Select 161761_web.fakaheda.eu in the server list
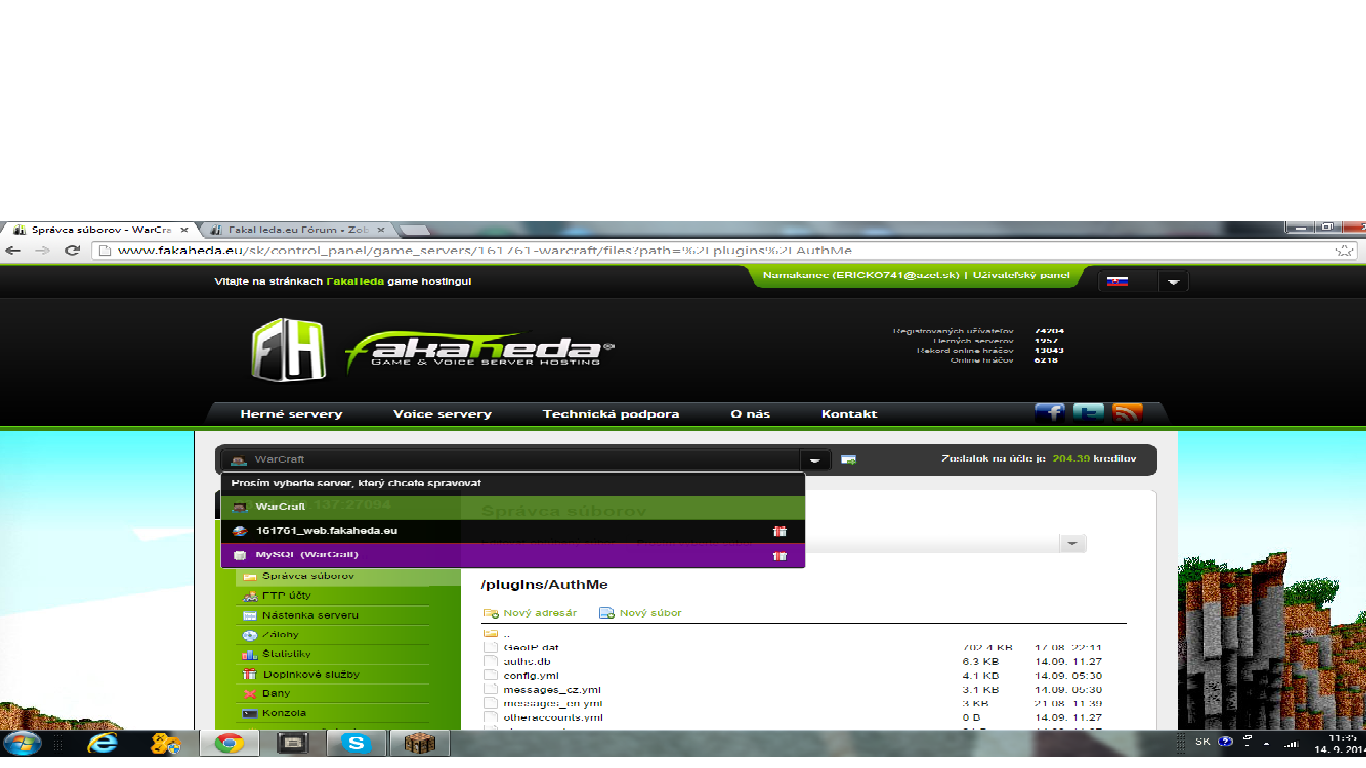 tap(512, 531)
